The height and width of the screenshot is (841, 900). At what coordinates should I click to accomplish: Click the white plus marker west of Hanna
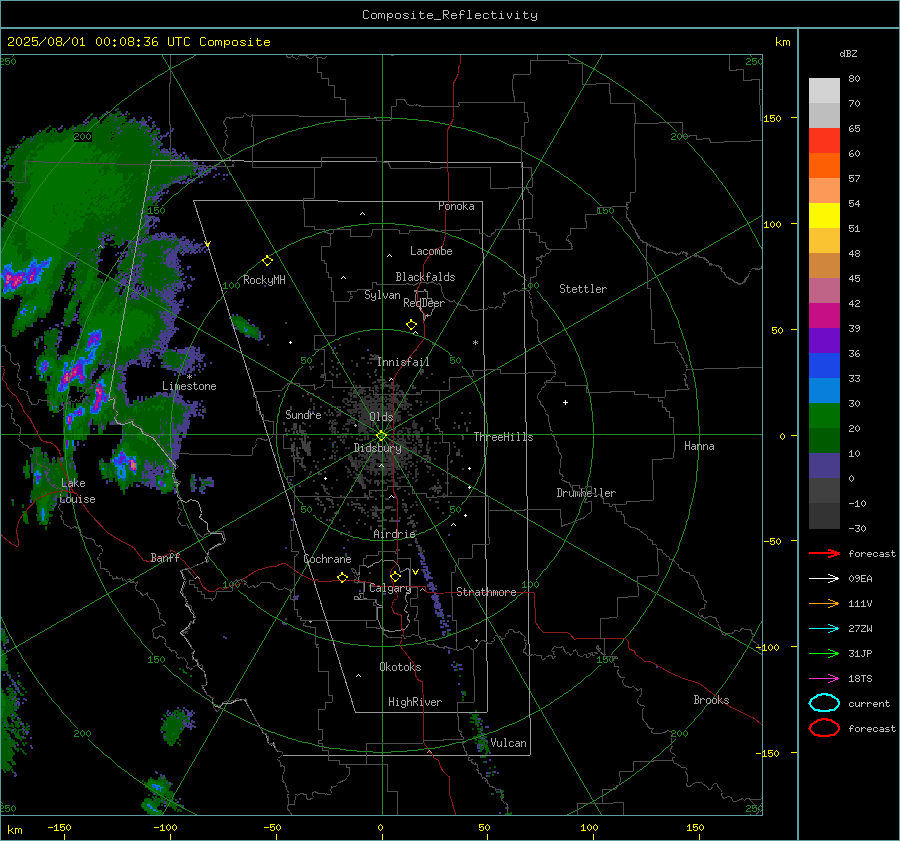(565, 402)
